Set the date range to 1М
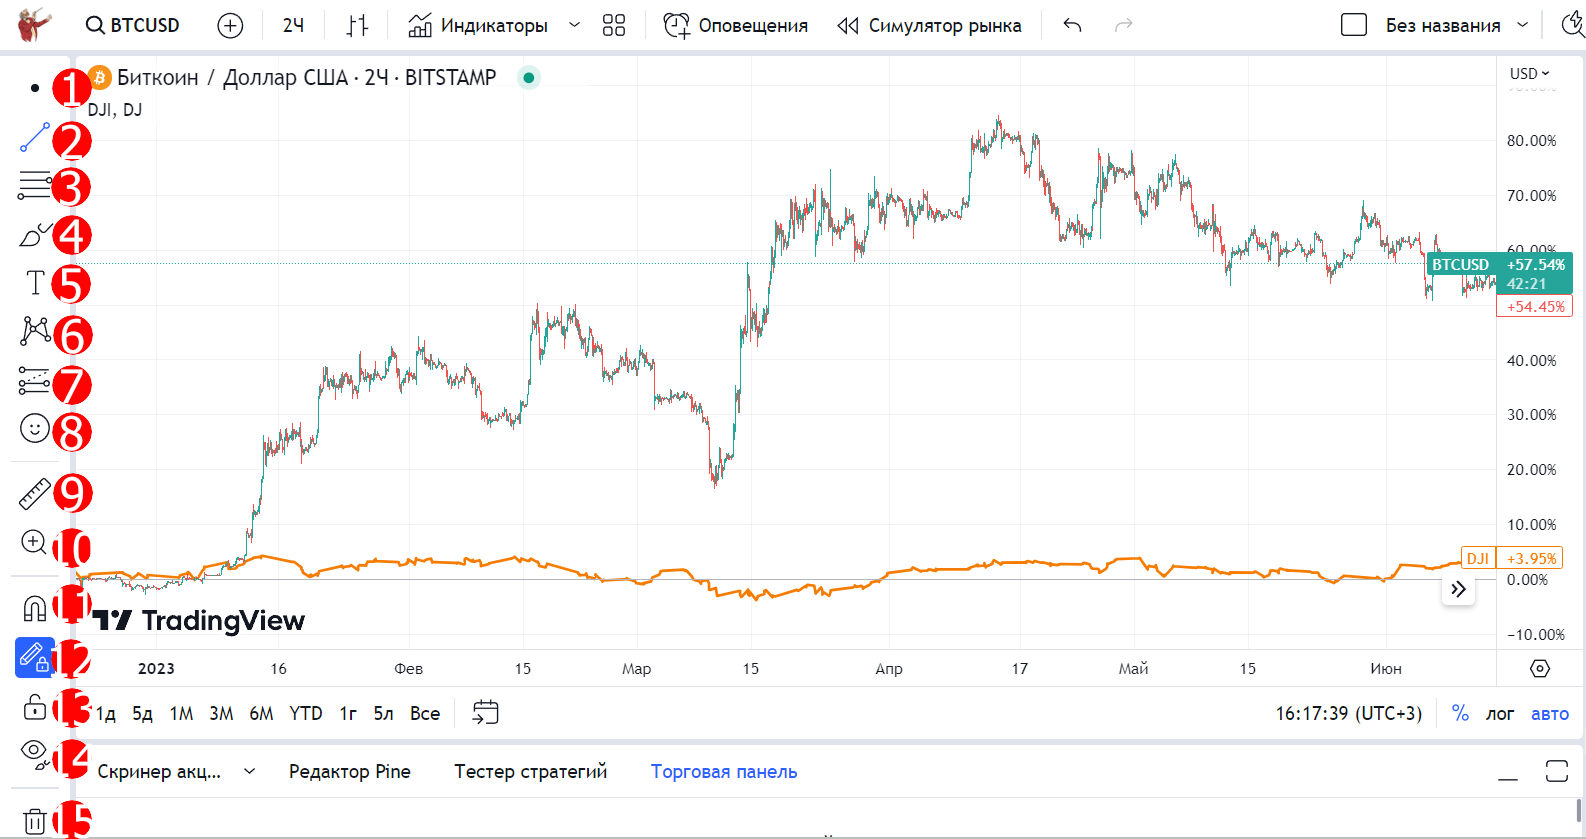The height and width of the screenshot is (839, 1586). tap(181, 713)
